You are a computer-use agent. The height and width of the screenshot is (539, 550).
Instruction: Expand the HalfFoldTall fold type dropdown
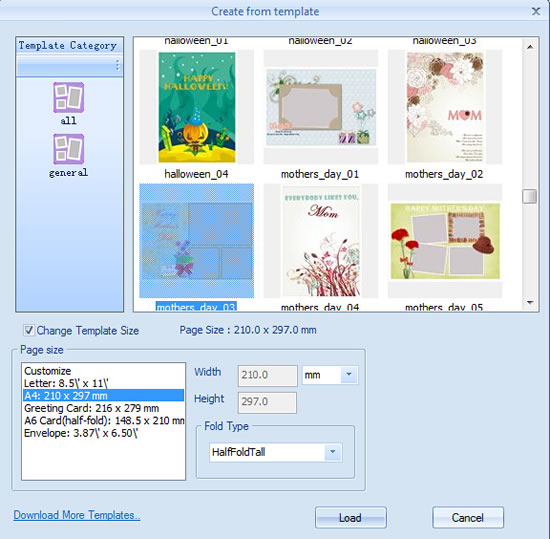point(333,452)
